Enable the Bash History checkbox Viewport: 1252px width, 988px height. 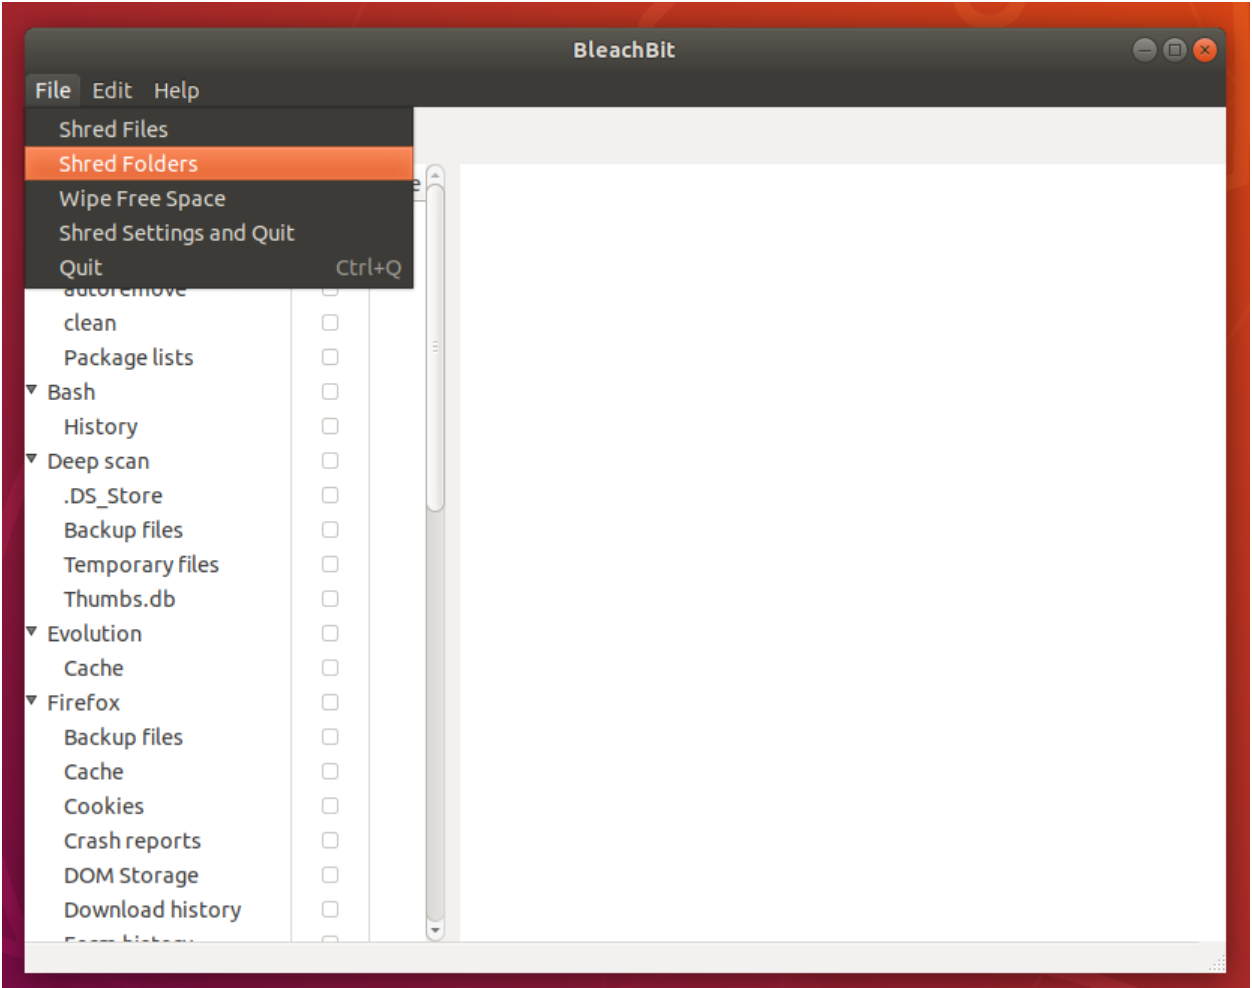(330, 427)
